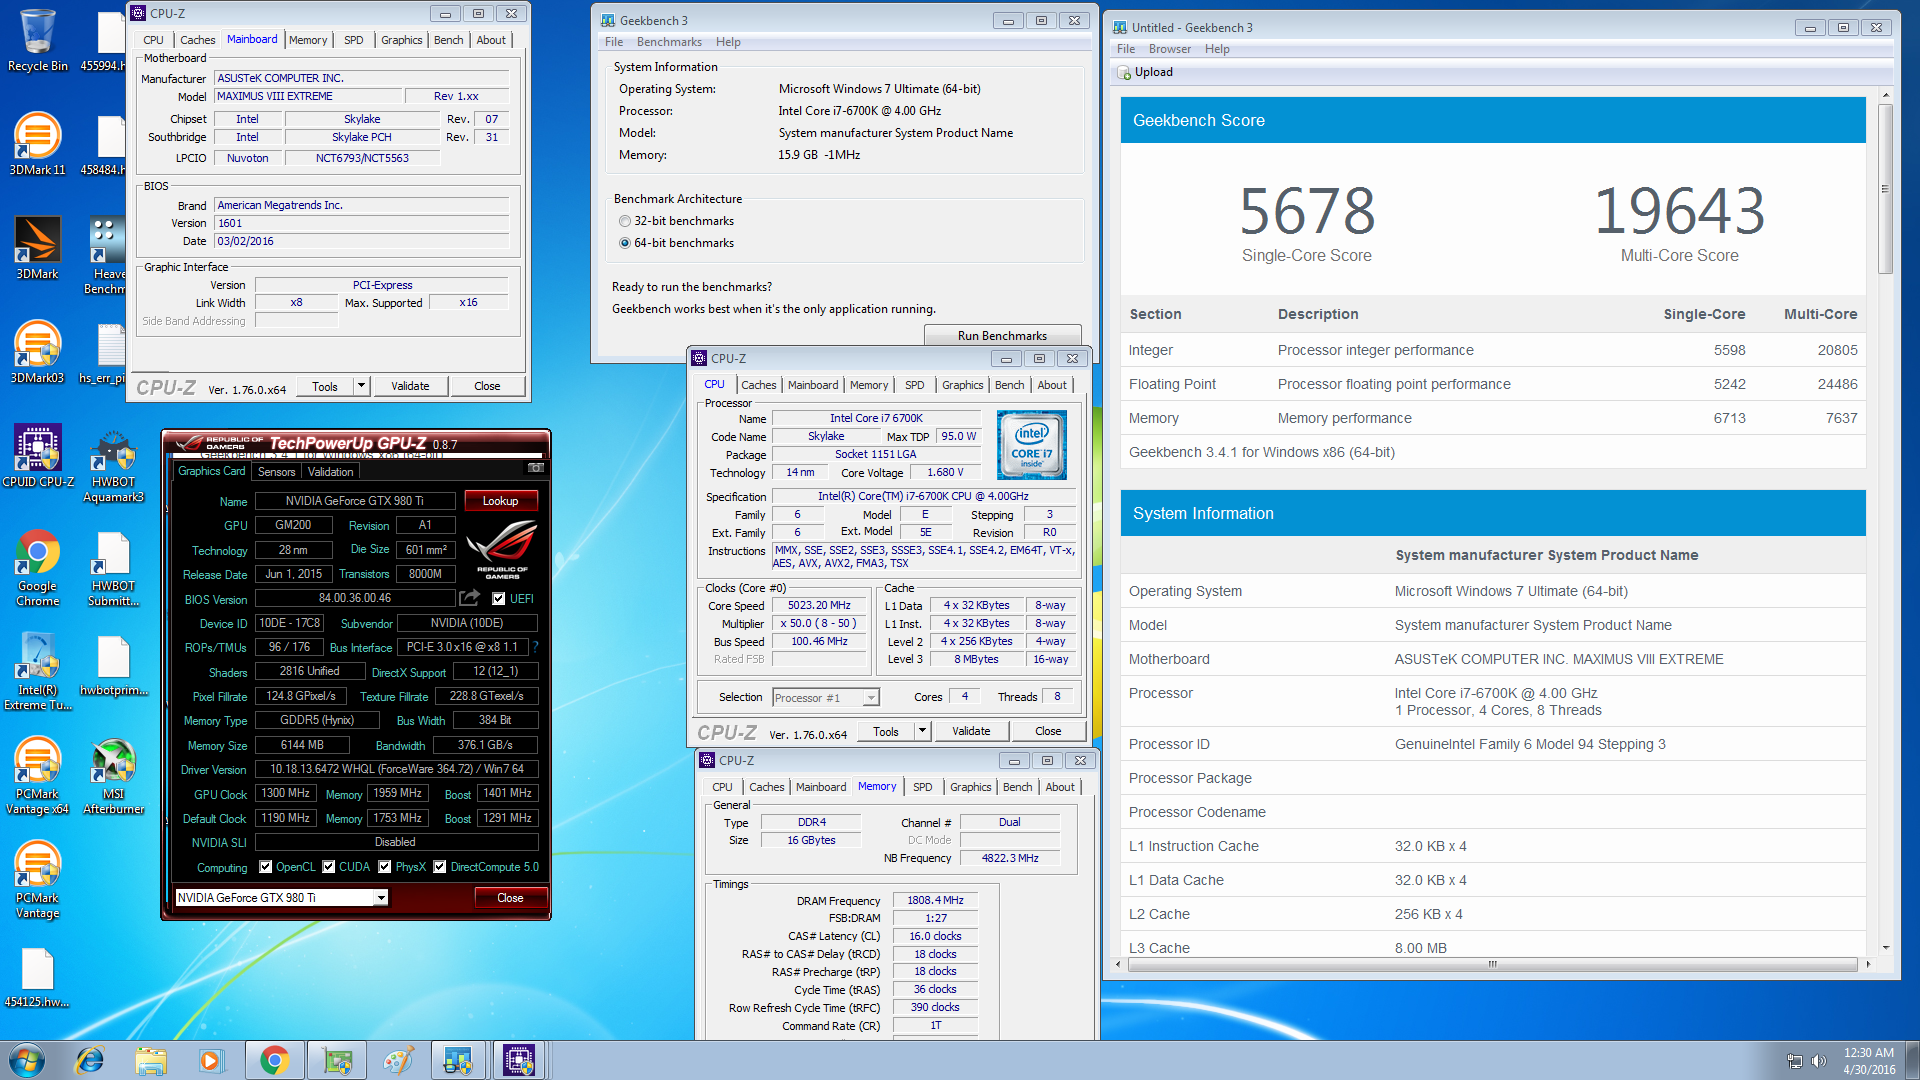Open the 3DMark desktop shortcut
1920x1080 pixels.
[38, 247]
